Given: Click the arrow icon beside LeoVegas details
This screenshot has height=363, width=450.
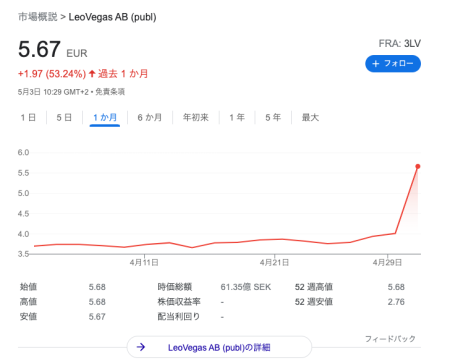Looking at the screenshot, I should pos(141,347).
